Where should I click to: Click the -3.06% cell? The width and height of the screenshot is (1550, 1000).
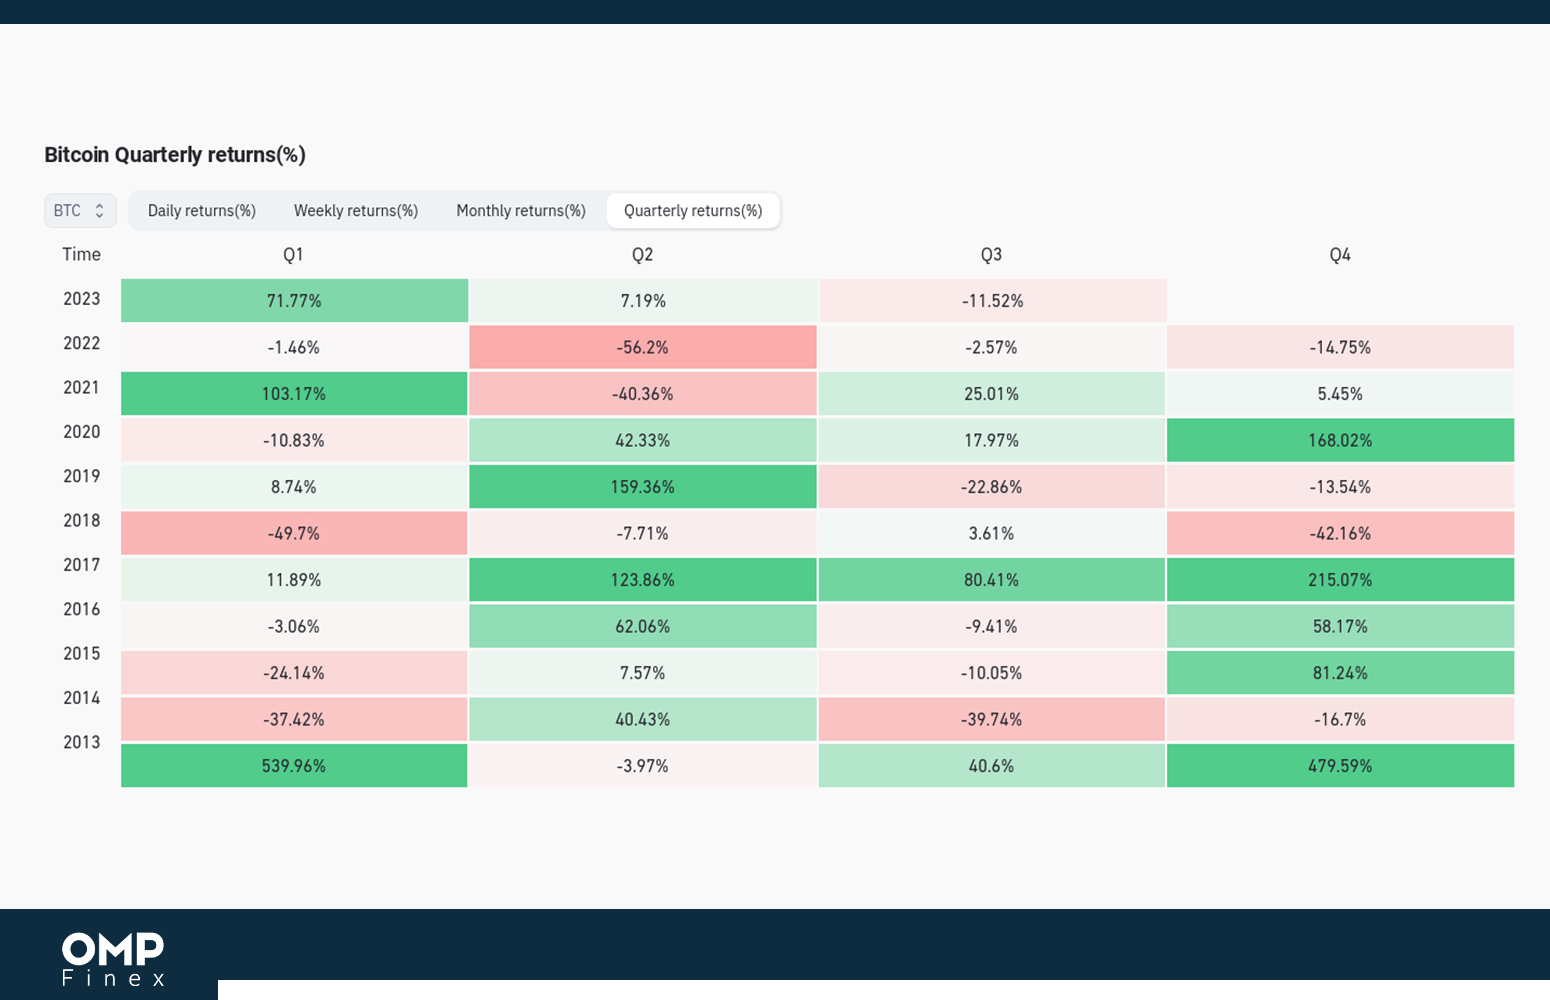click(294, 626)
